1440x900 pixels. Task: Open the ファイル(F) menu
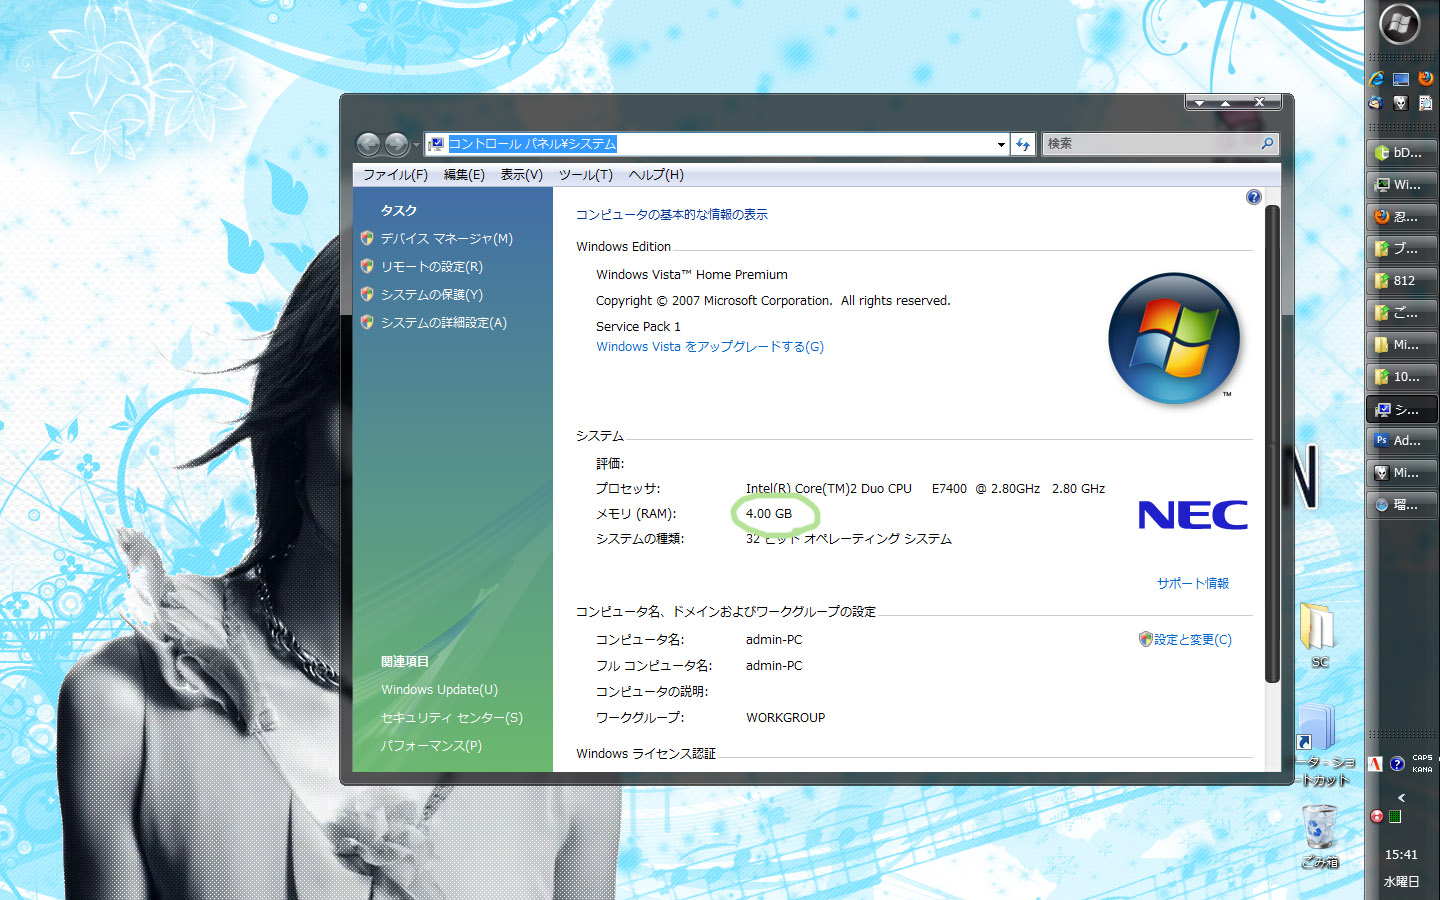click(395, 175)
